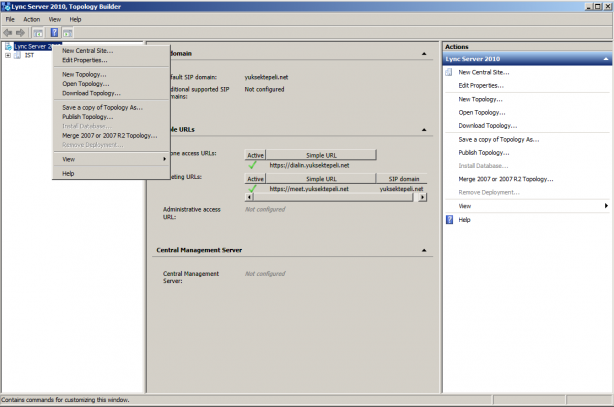Click the Back arrow toolbar icon
This screenshot has width=614, height=407.
[x=7, y=33]
